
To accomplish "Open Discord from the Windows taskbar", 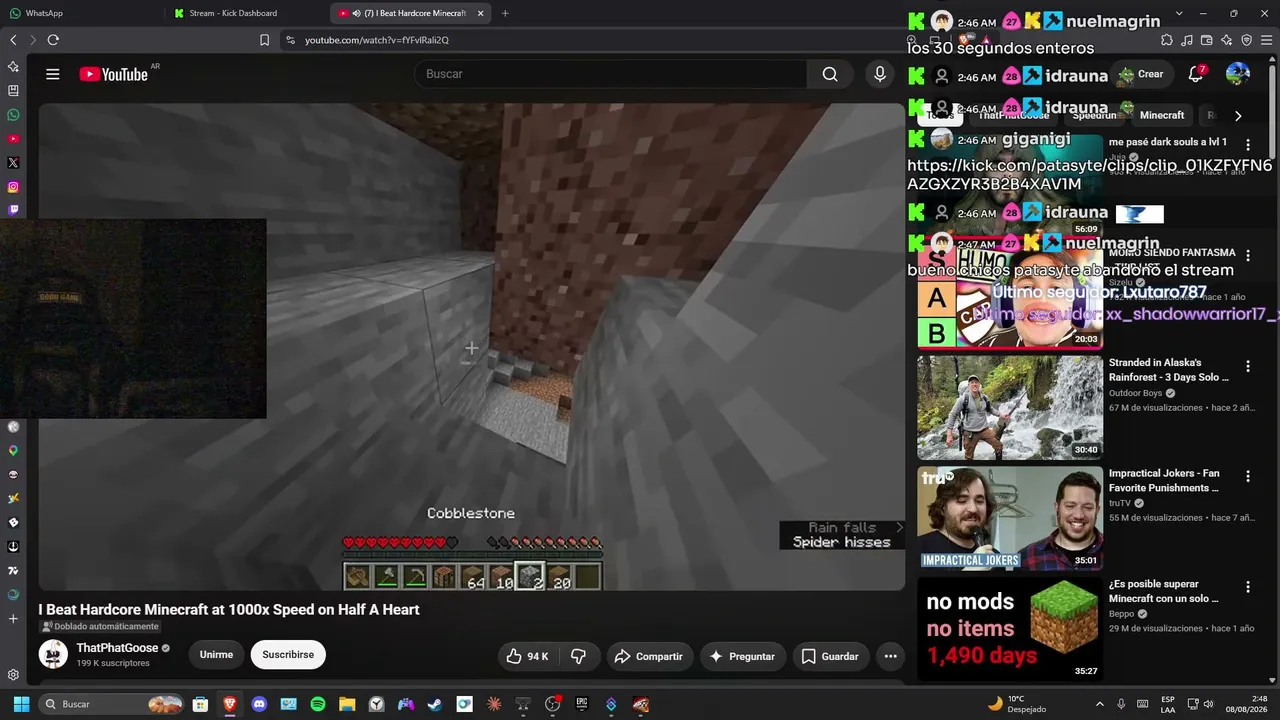I will coord(259,704).
